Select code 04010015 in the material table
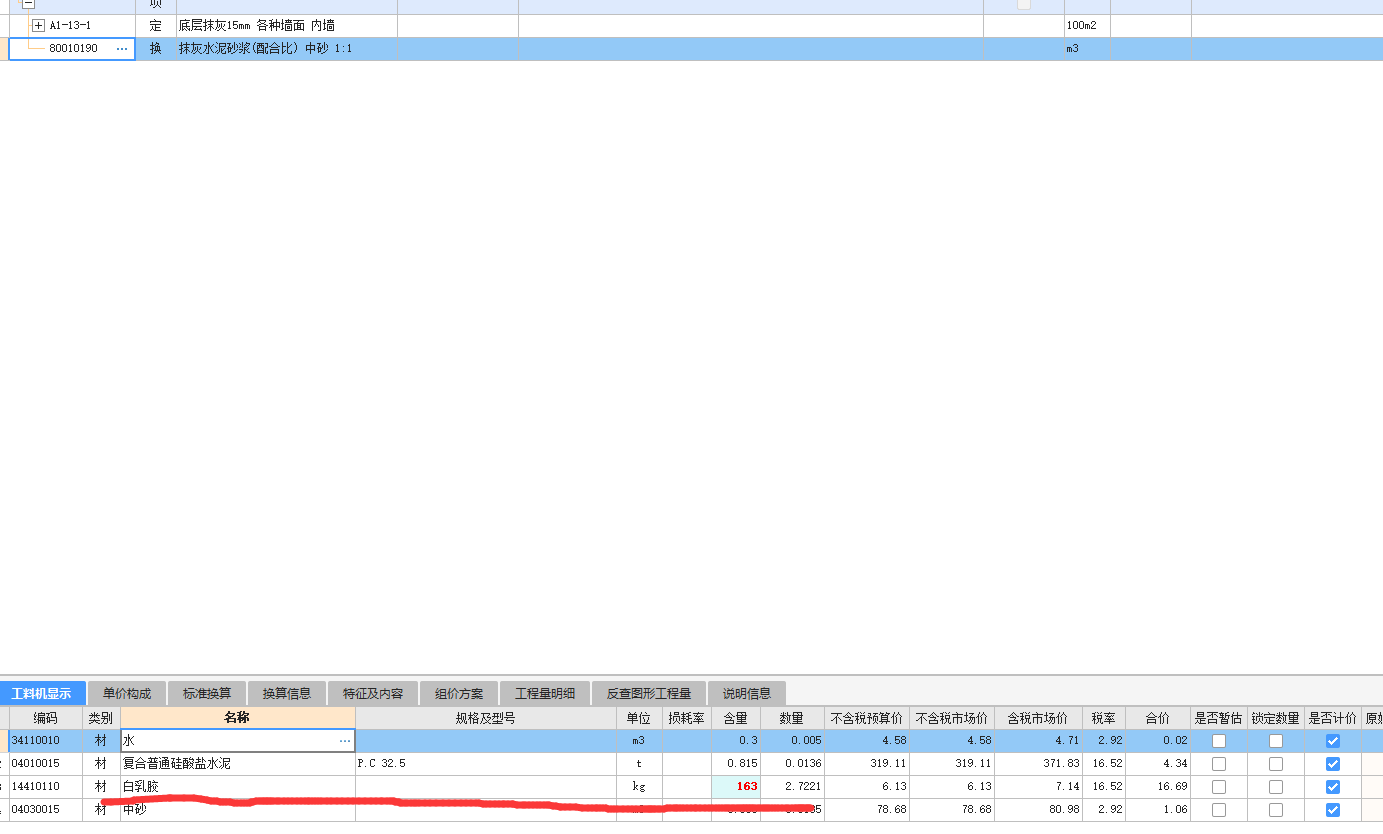 [x=46, y=764]
